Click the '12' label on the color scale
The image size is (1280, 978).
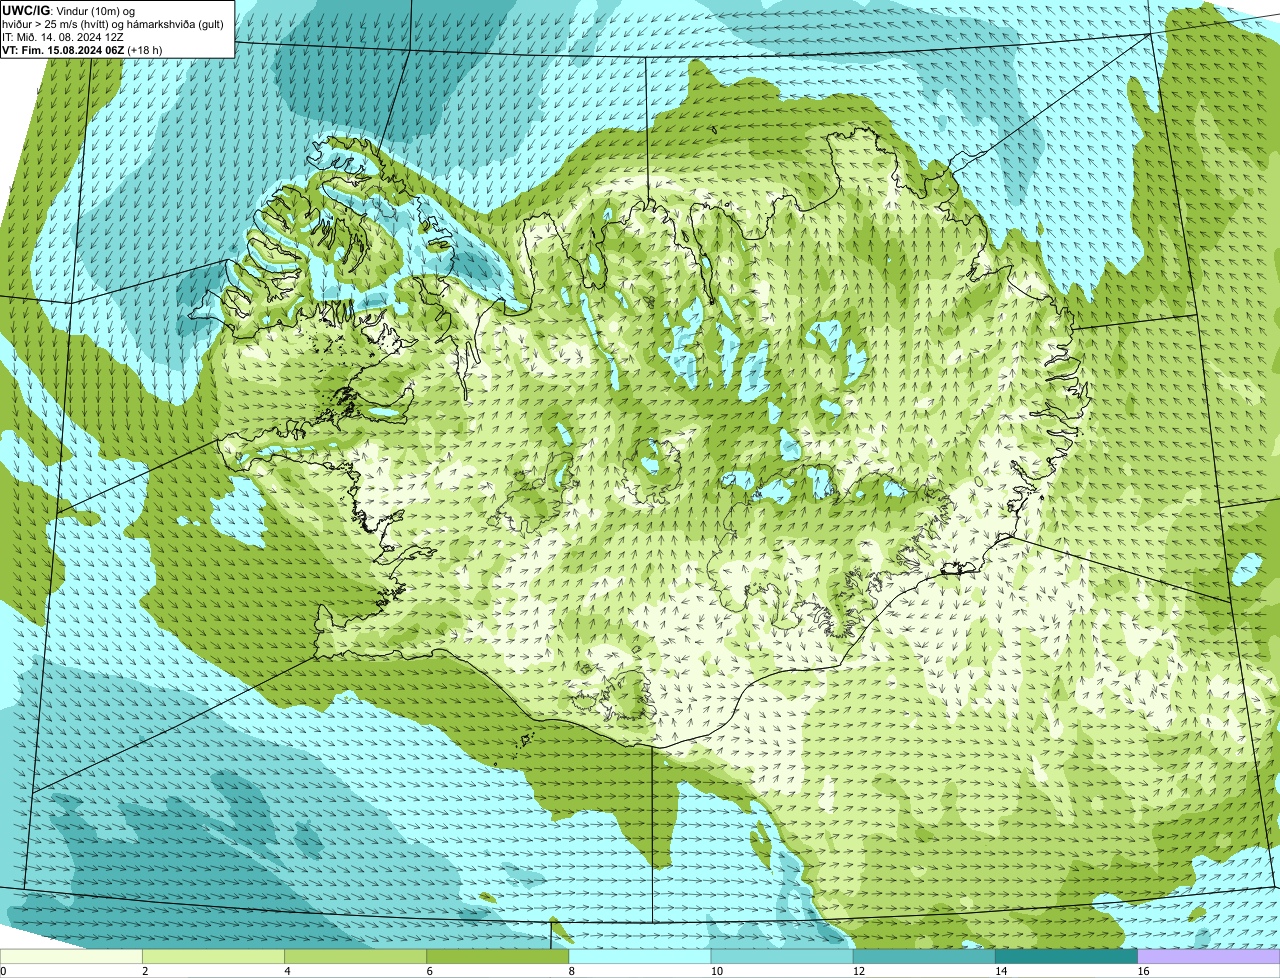coord(858,971)
